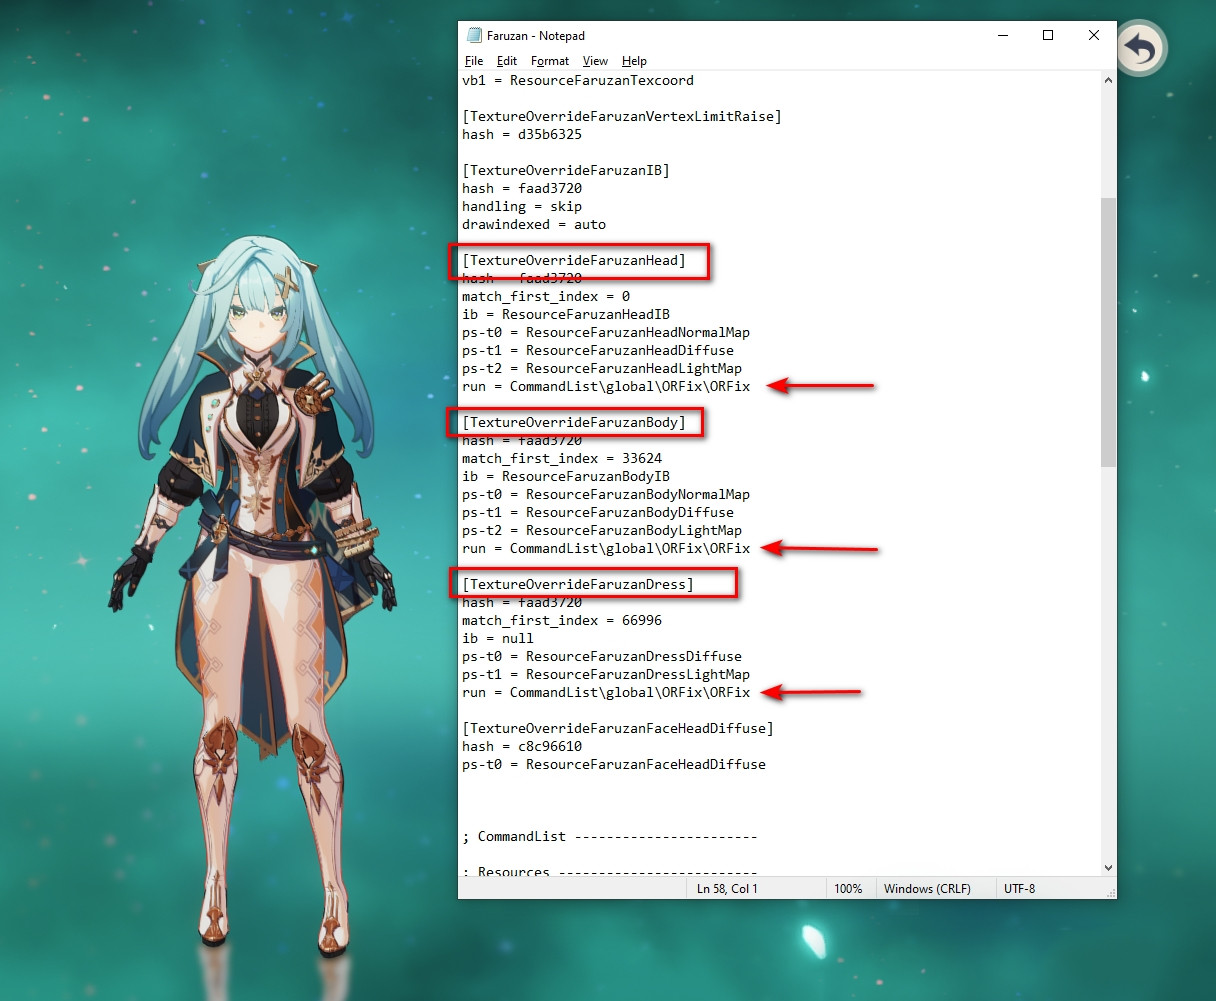Place cursor on the TextureOverrideFaruzanHead line

click(x=574, y=260)
